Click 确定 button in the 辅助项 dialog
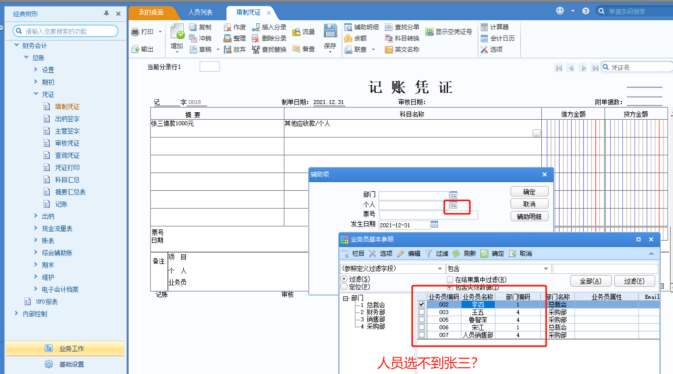 tap(529, 192)
